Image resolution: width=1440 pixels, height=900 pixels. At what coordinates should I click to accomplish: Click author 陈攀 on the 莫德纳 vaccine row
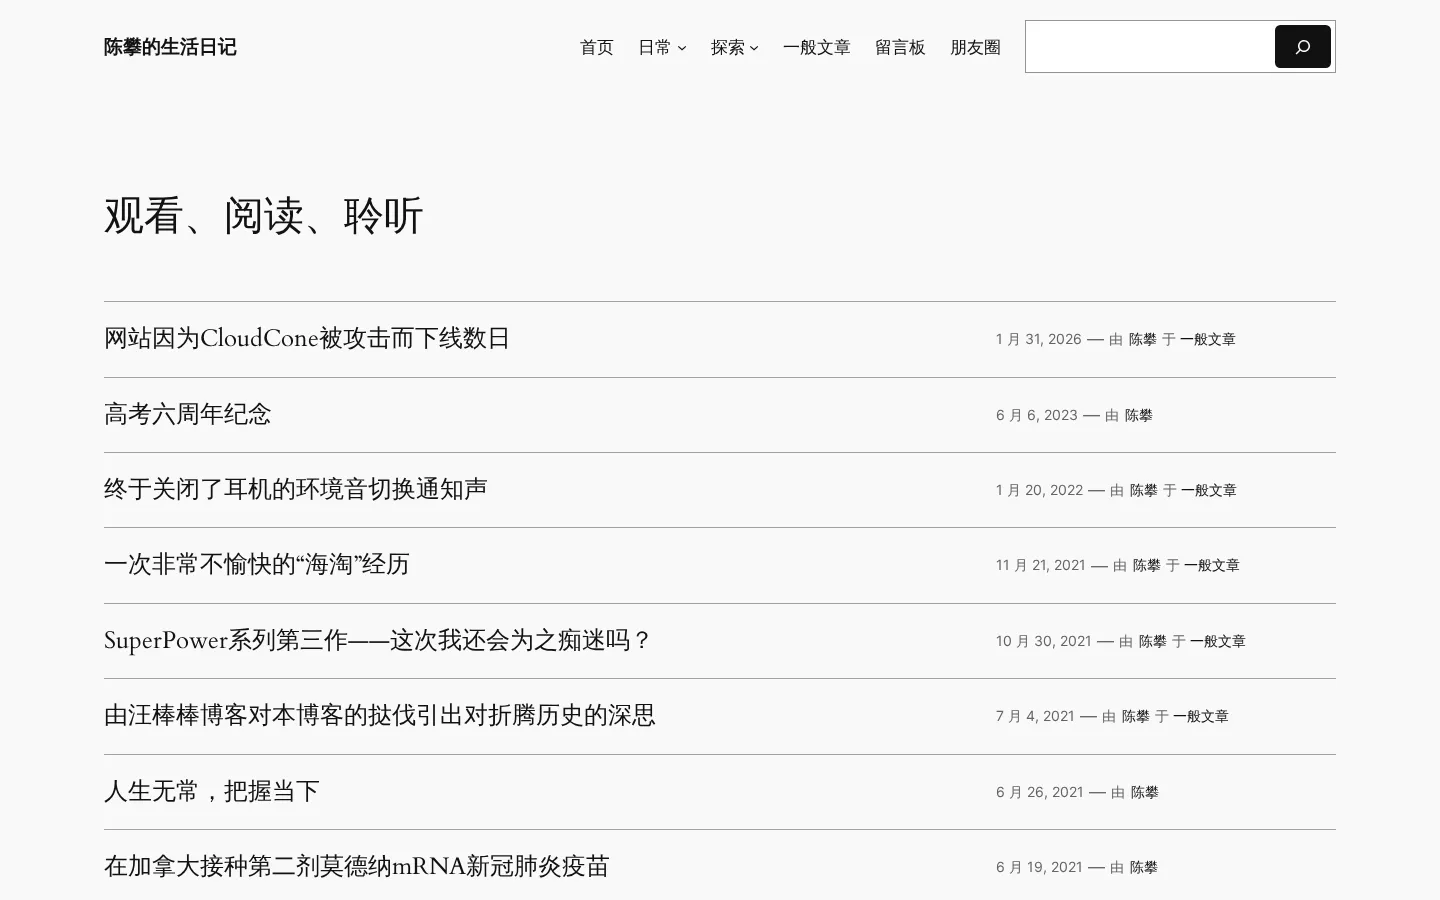click(1144, 867)
